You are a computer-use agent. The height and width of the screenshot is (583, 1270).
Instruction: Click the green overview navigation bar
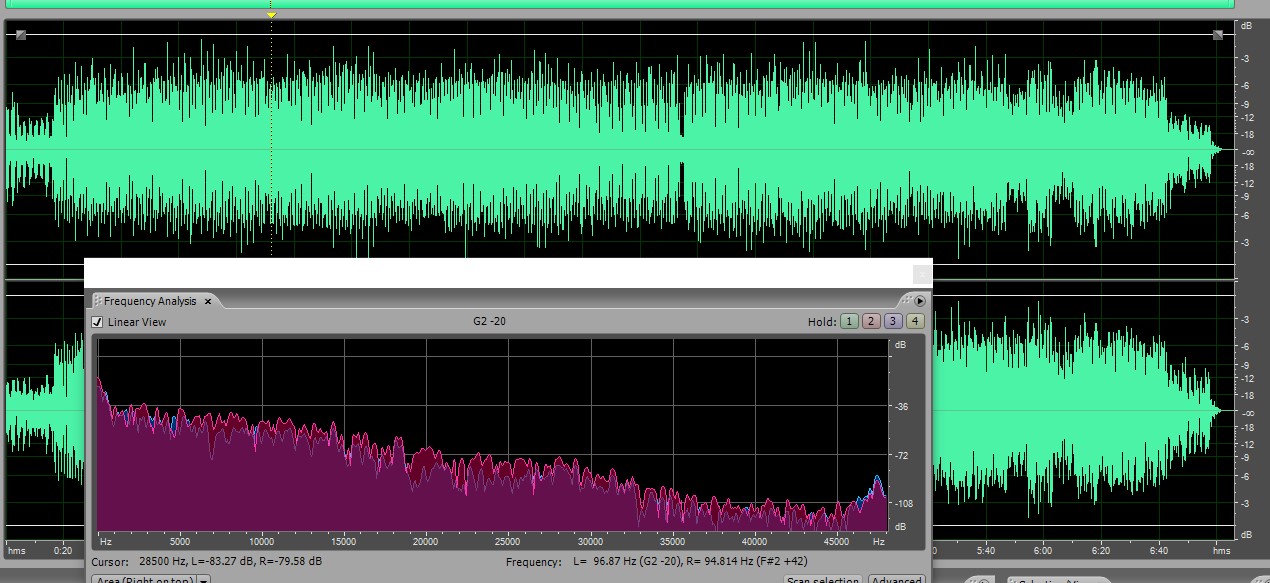(620, 4)
